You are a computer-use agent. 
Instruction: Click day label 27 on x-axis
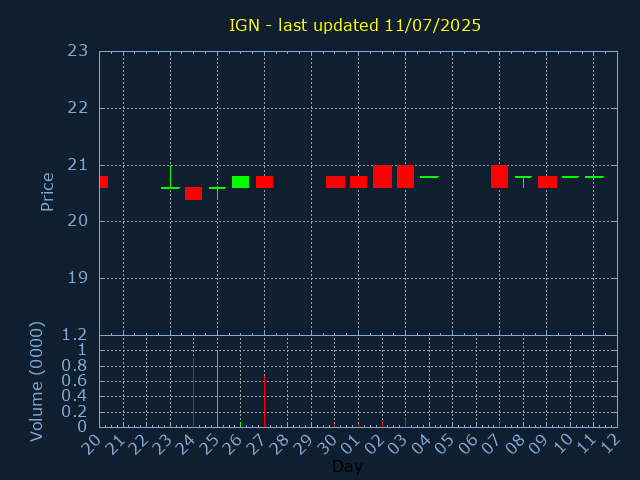point(257,444)
